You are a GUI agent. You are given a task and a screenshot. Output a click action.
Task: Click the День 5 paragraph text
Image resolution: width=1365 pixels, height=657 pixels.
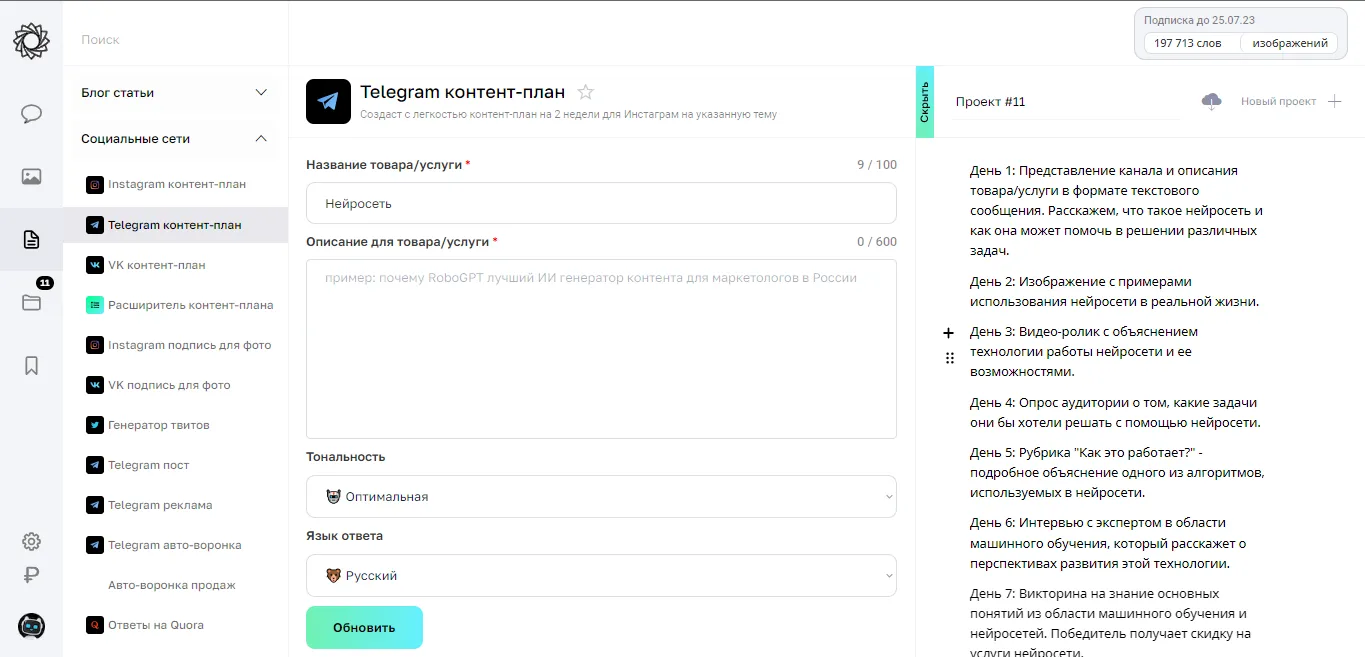[x=1118, y=472]
